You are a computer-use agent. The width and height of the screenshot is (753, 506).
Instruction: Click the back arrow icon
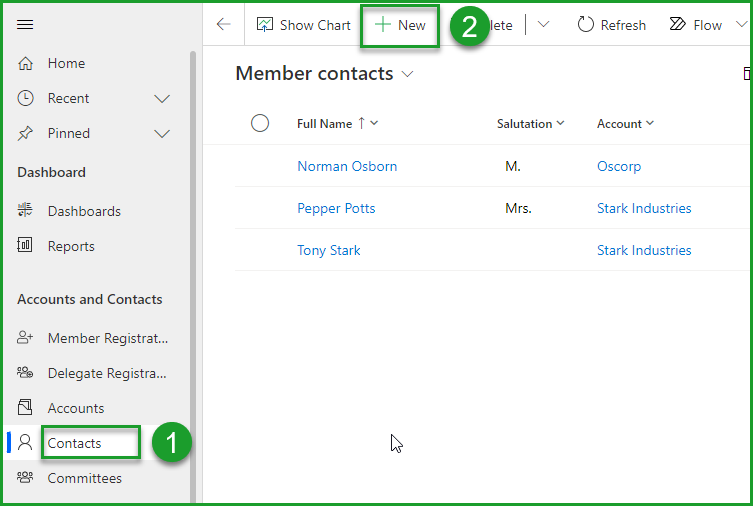pos(224,25)
